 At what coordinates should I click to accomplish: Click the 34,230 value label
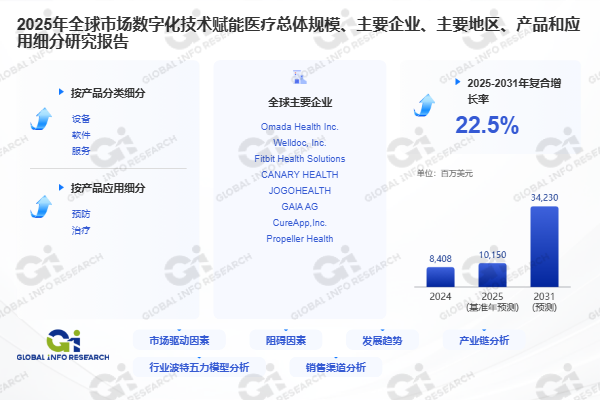[x=545, y=198]
